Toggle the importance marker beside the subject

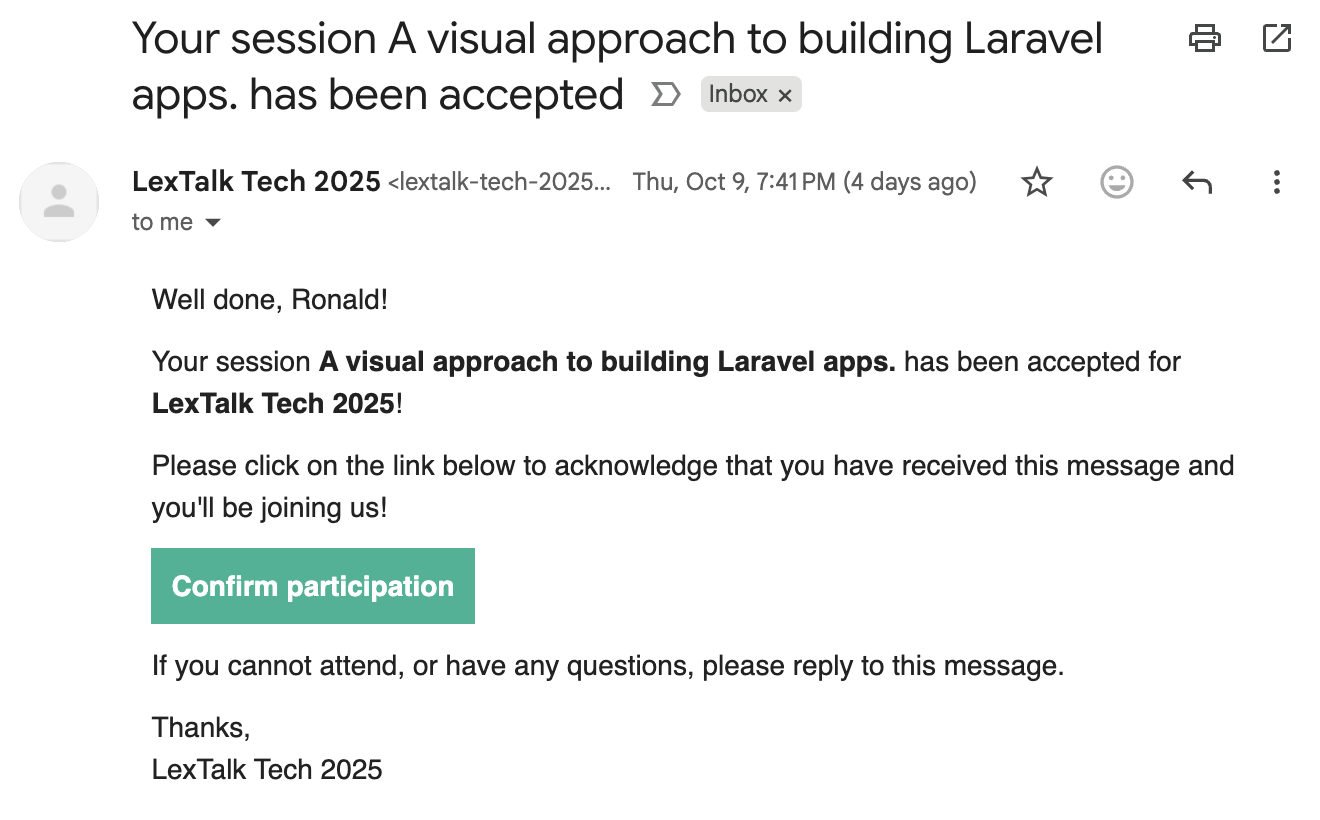click(x=665, y=95)
